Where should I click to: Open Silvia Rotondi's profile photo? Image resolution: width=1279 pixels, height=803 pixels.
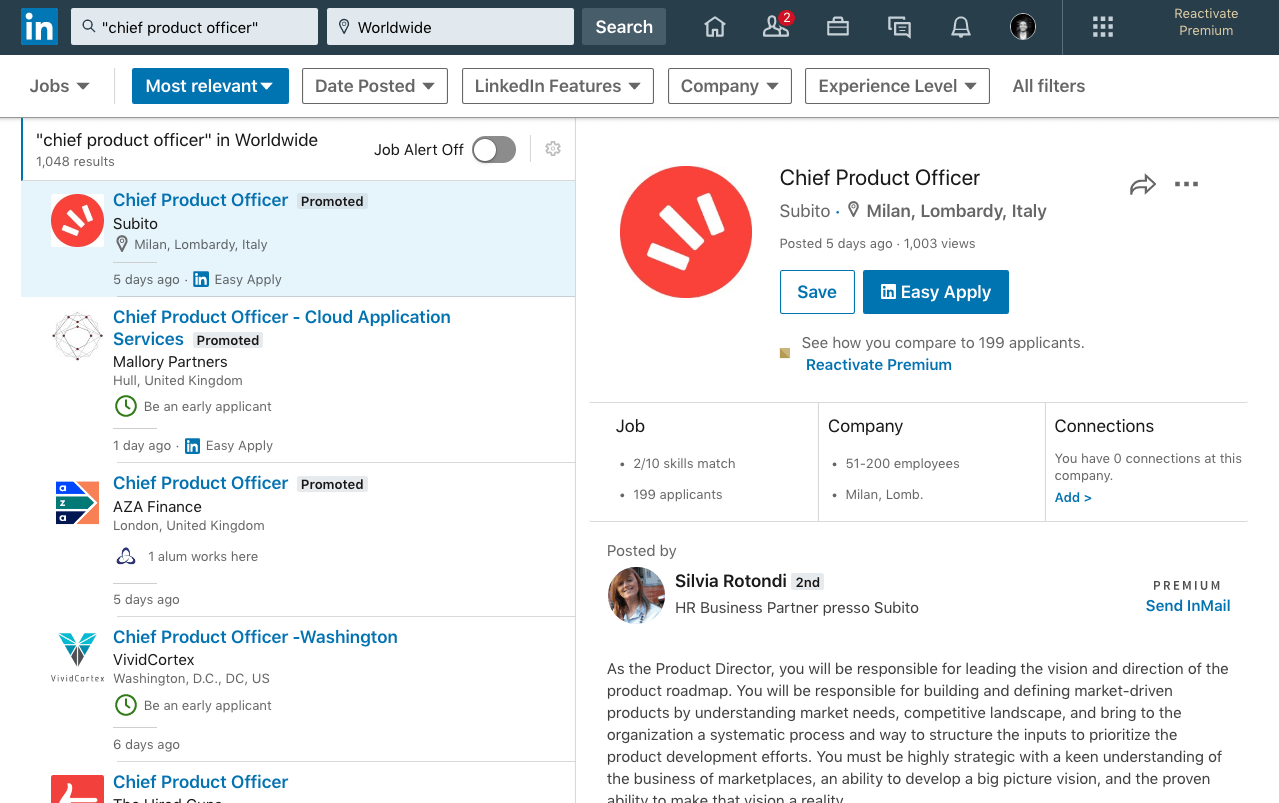[636, 595]
